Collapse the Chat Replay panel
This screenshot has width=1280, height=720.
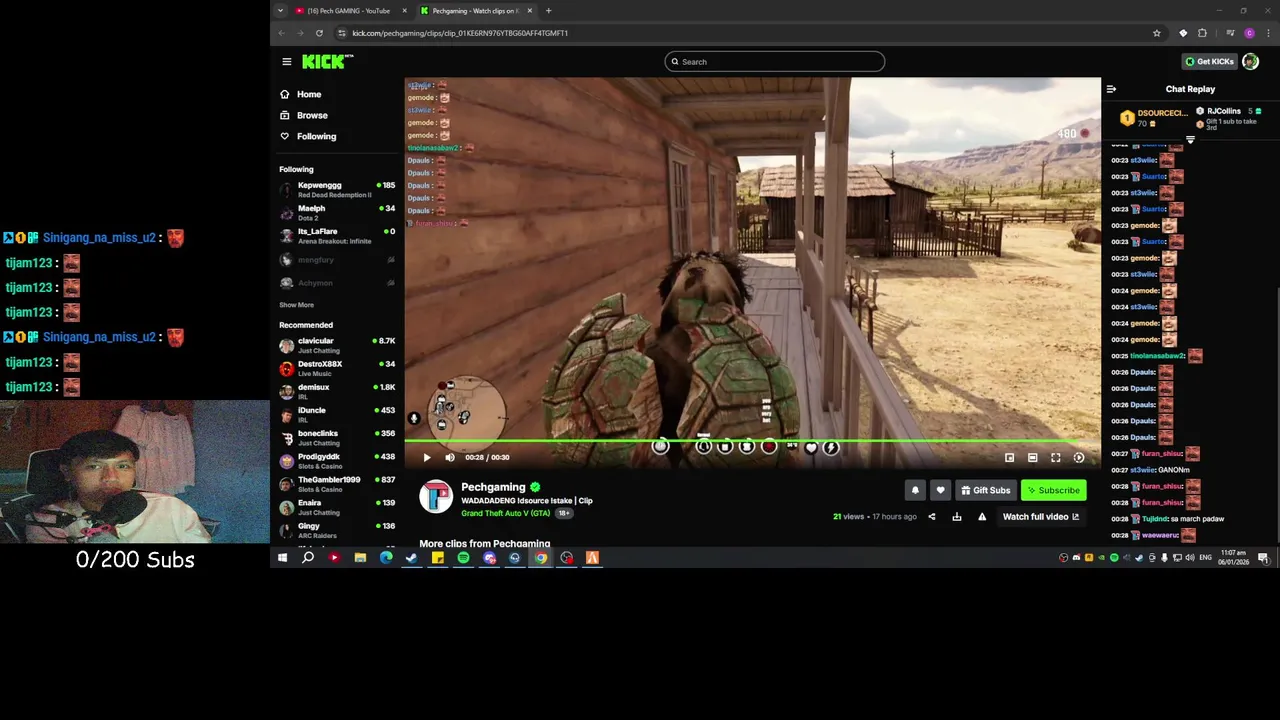[x=1111, y=89]
